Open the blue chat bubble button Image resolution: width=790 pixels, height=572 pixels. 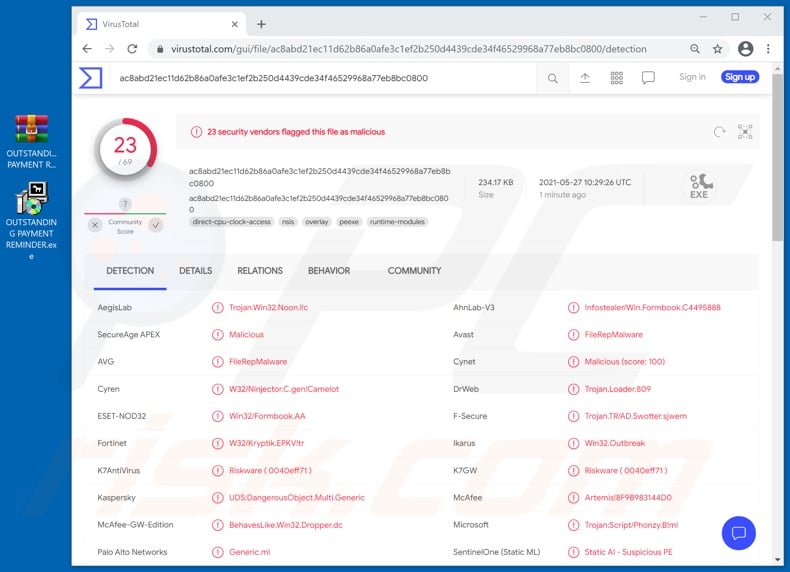click(x=738, y=533)
